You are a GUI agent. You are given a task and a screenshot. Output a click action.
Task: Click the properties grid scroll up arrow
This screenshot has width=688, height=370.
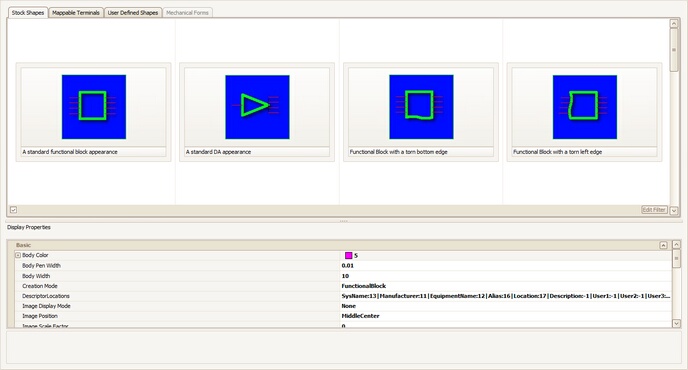pos(677,244)
